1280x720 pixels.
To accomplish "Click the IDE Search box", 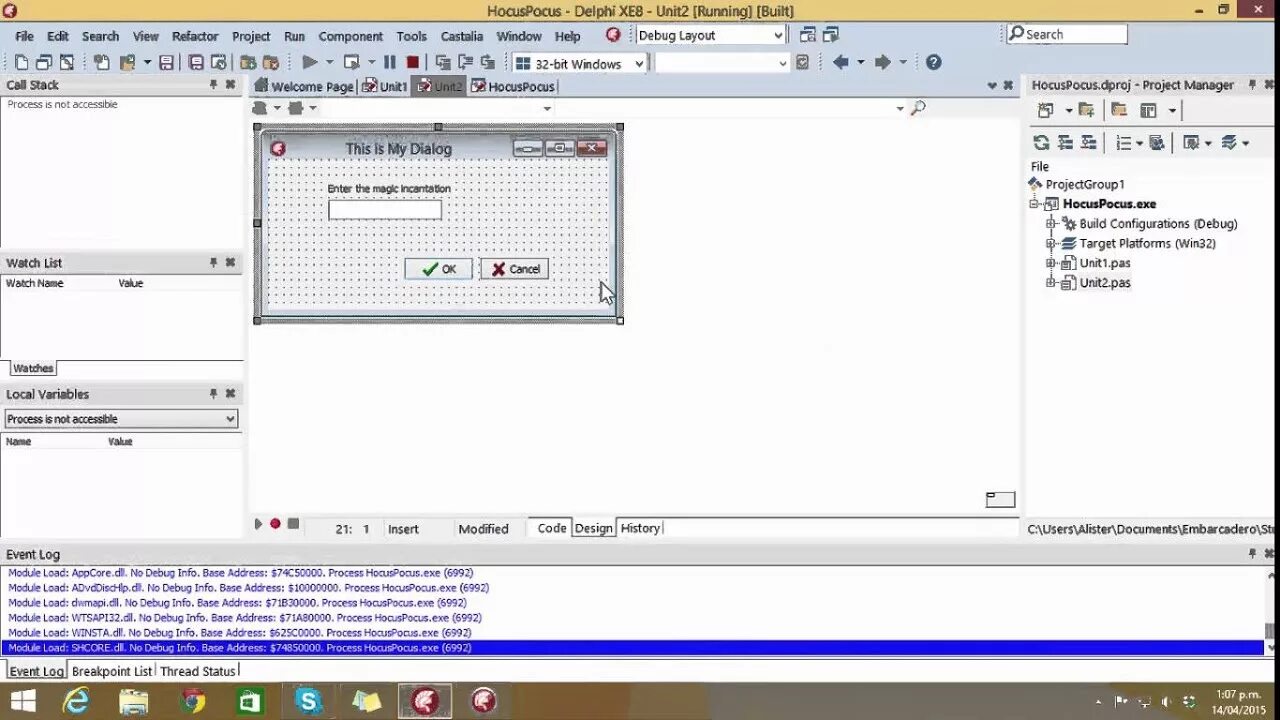I will [x=1067, y=34].
